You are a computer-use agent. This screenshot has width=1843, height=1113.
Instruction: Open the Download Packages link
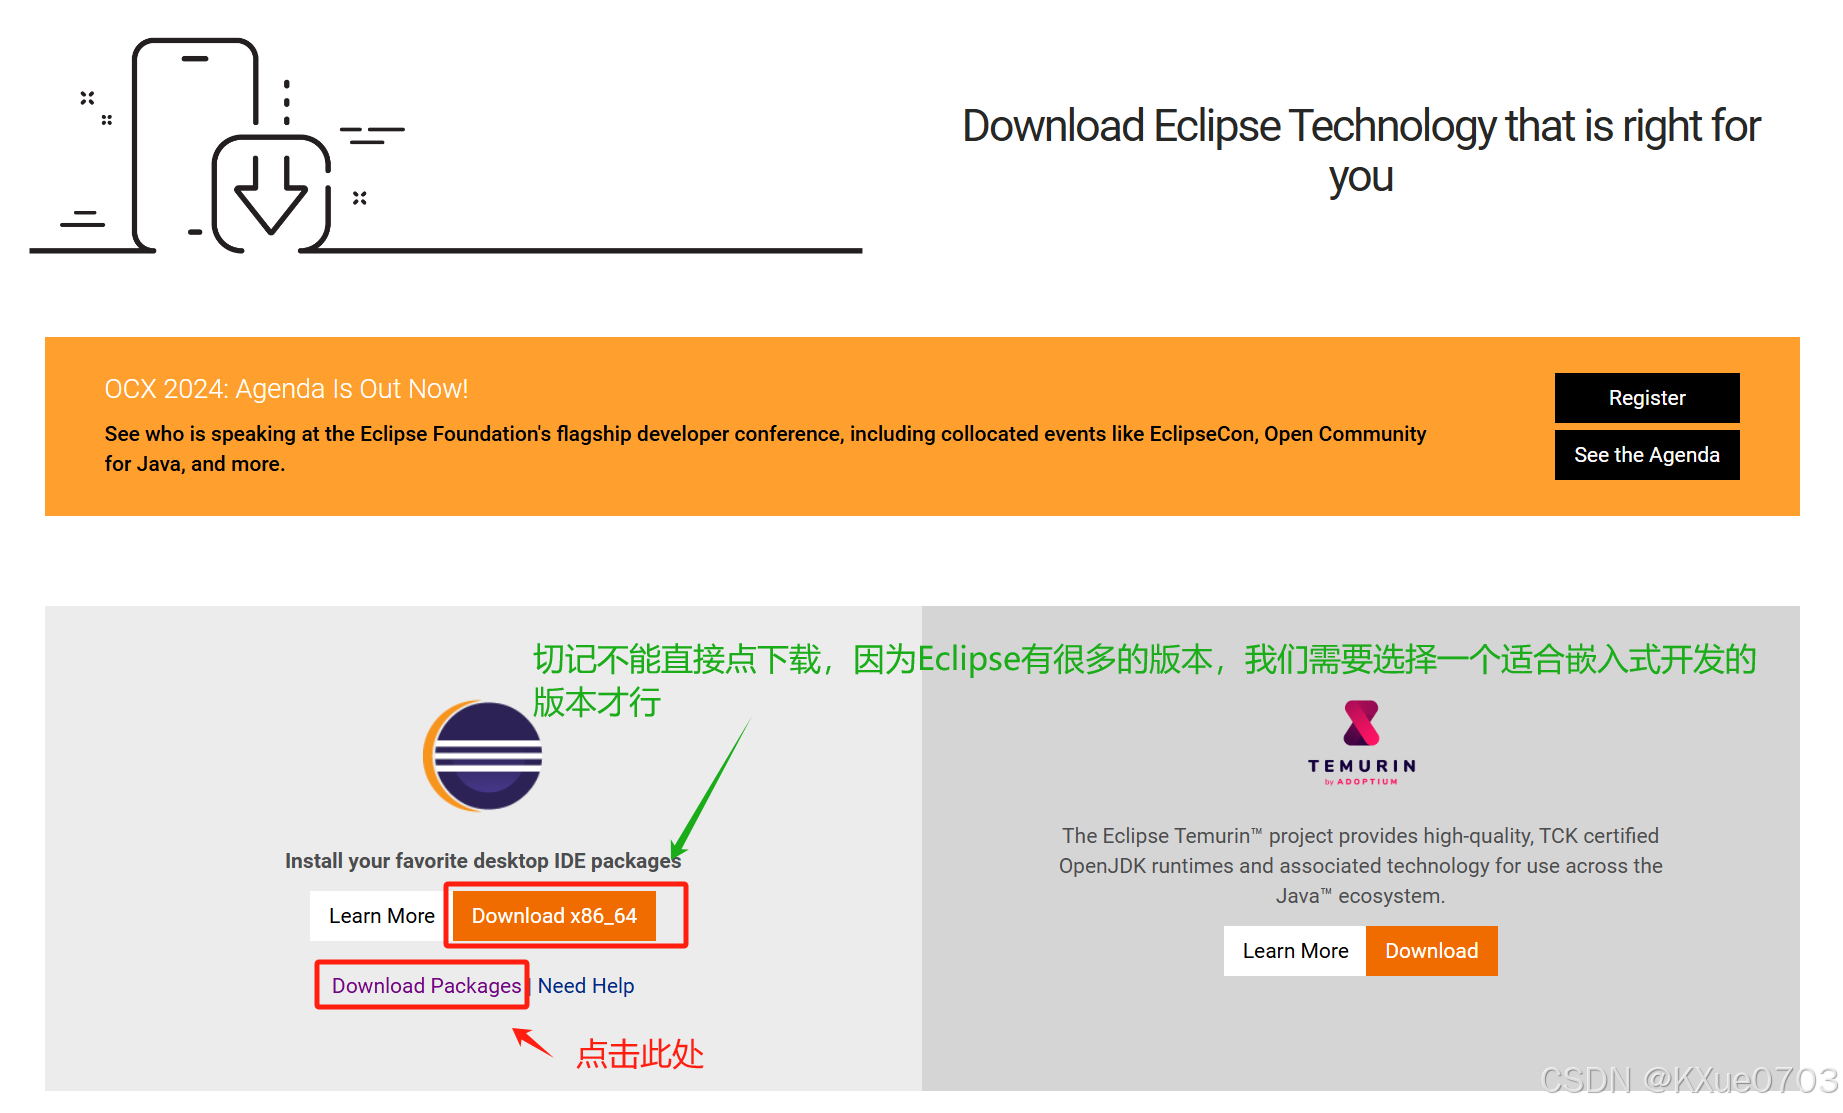(x=426, y=986)
